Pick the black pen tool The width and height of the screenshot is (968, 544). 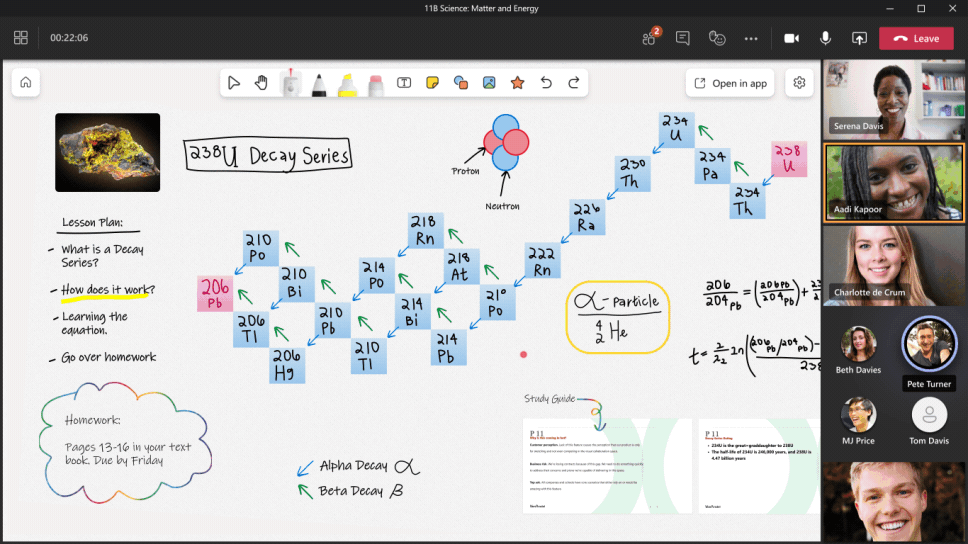tap(319, 84)
